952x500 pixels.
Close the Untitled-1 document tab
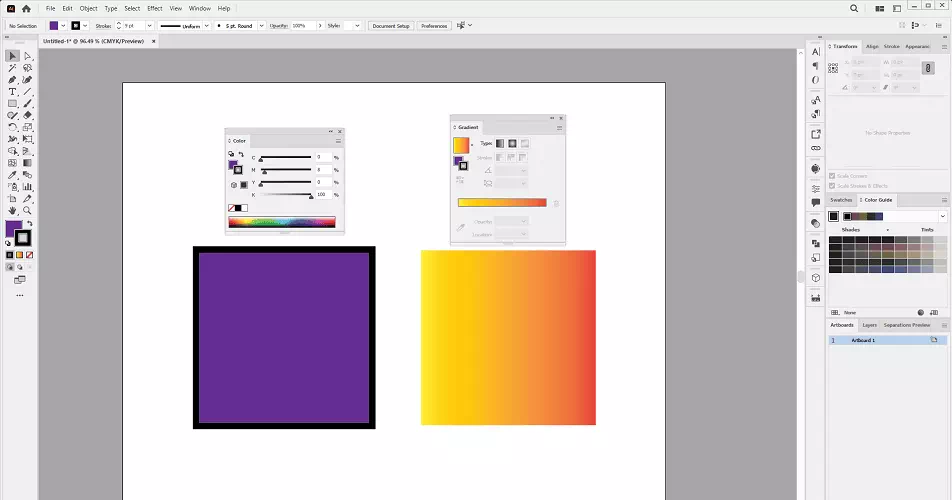coord(154,41)
